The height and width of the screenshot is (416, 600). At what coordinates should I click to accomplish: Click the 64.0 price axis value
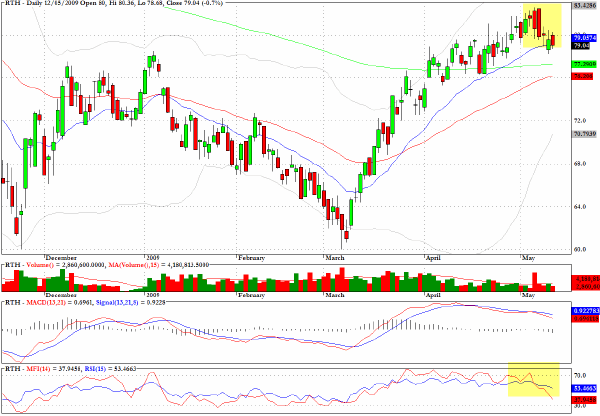coord(580,207)
